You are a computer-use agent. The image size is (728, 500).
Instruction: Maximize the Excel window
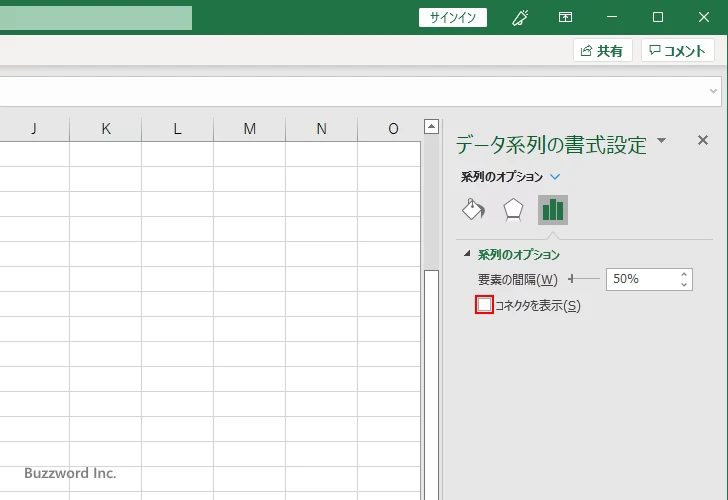[657, 17]
